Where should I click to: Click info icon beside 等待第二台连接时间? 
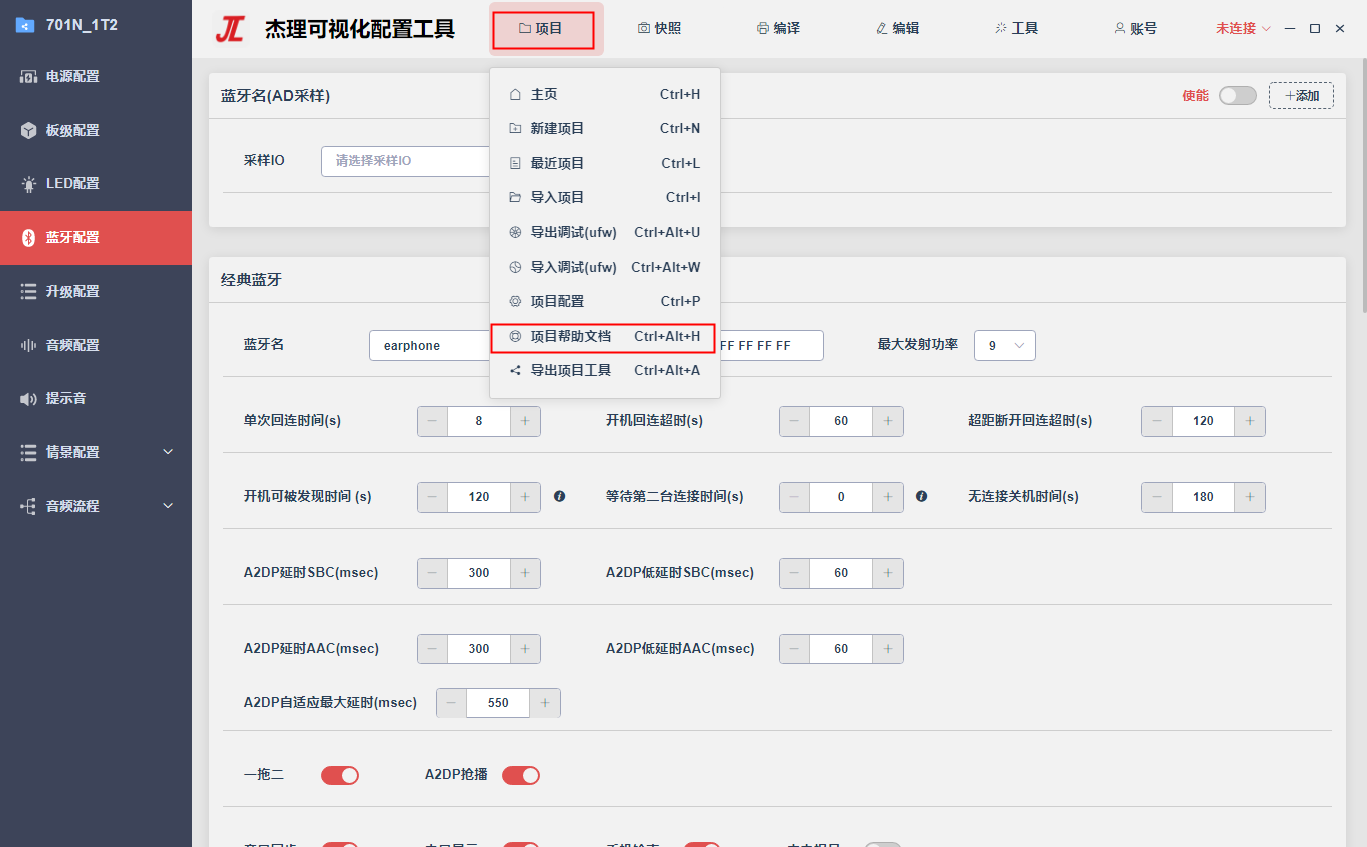922,496
